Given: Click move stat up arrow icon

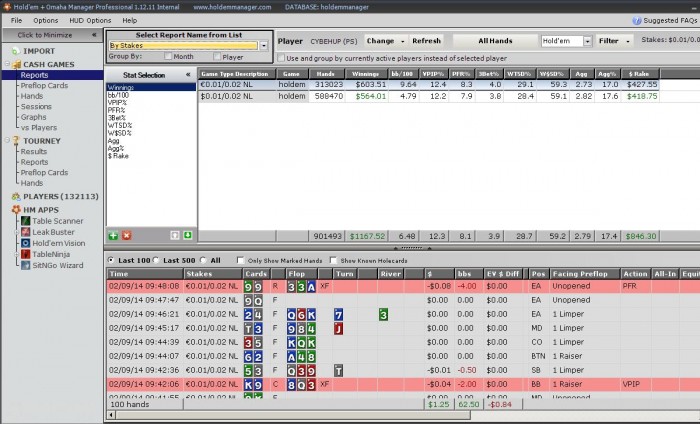Looking at the screenshot, I should [x=175, y=236].
